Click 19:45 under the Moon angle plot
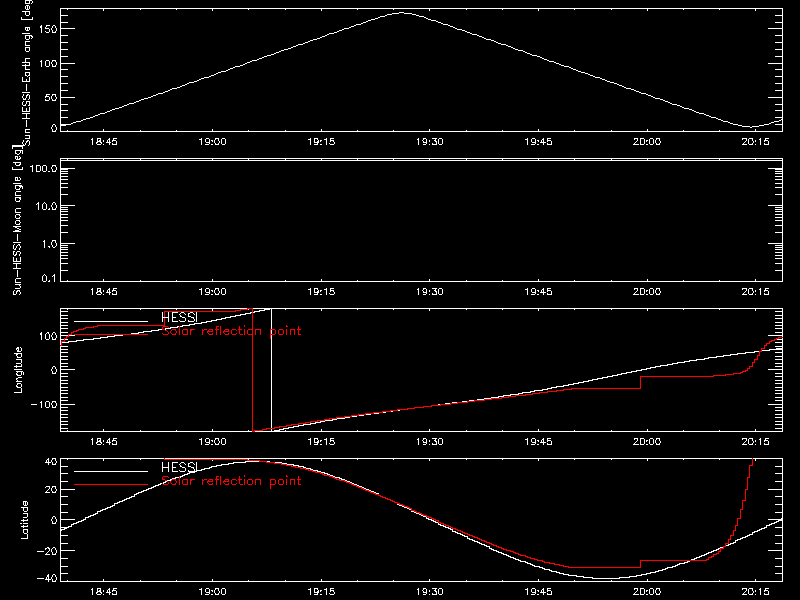The image size is (800, 600). [538, 292]
